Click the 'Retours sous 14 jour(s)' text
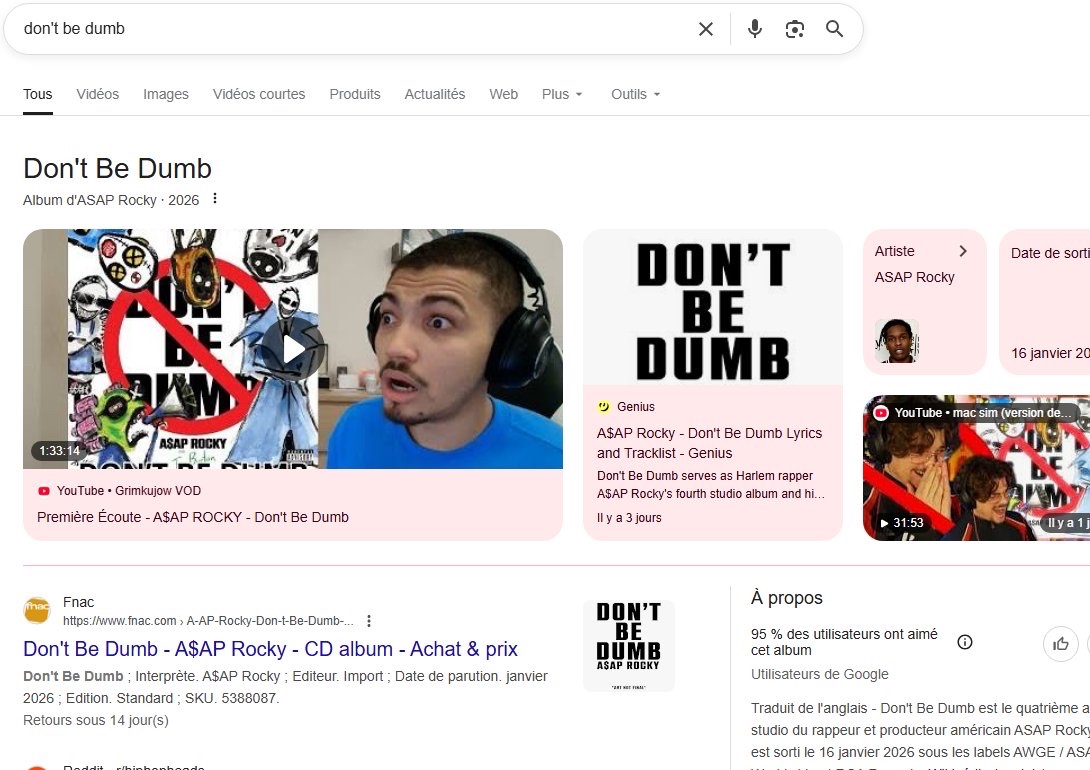This screenshot has height=770, width=1090. [96, 721]
